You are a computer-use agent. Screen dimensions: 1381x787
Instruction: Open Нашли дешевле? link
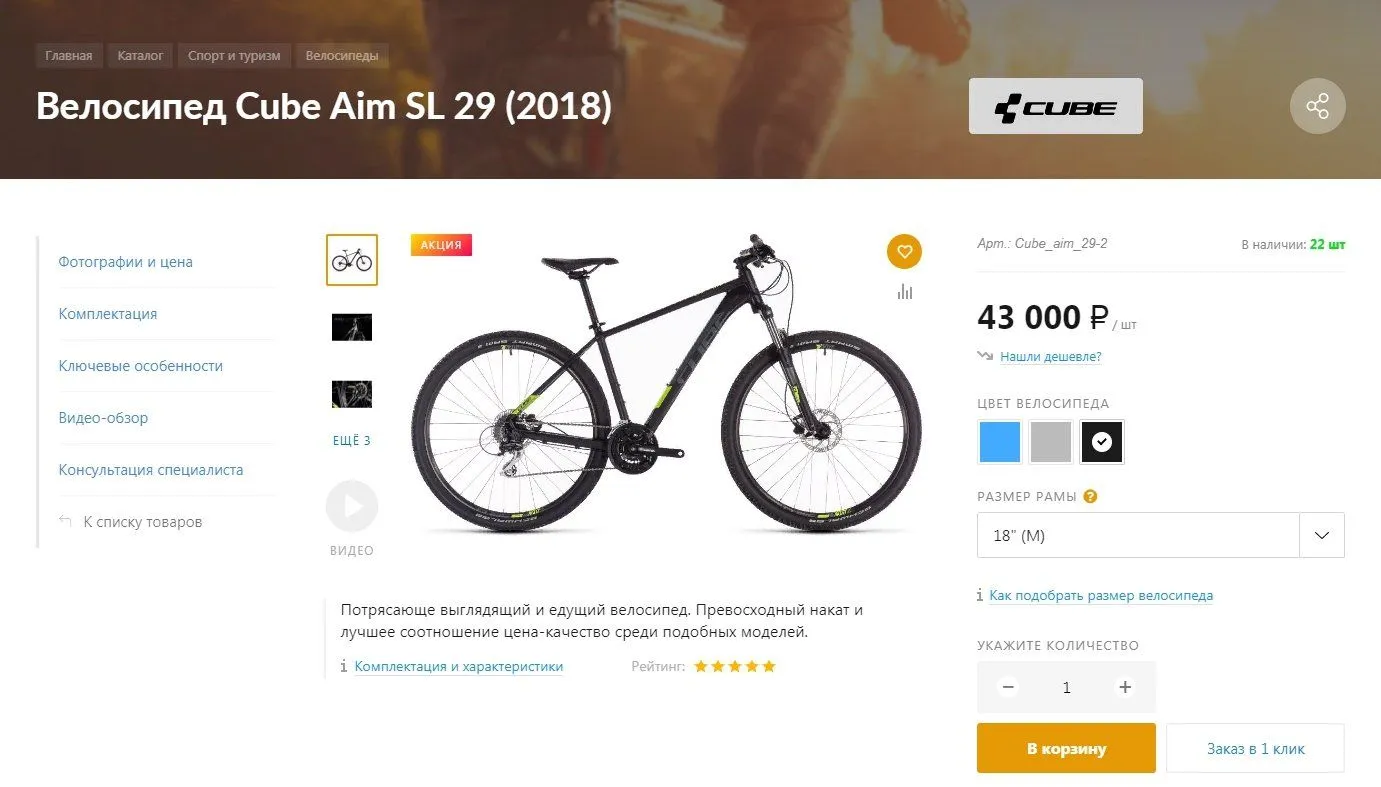1050,357
